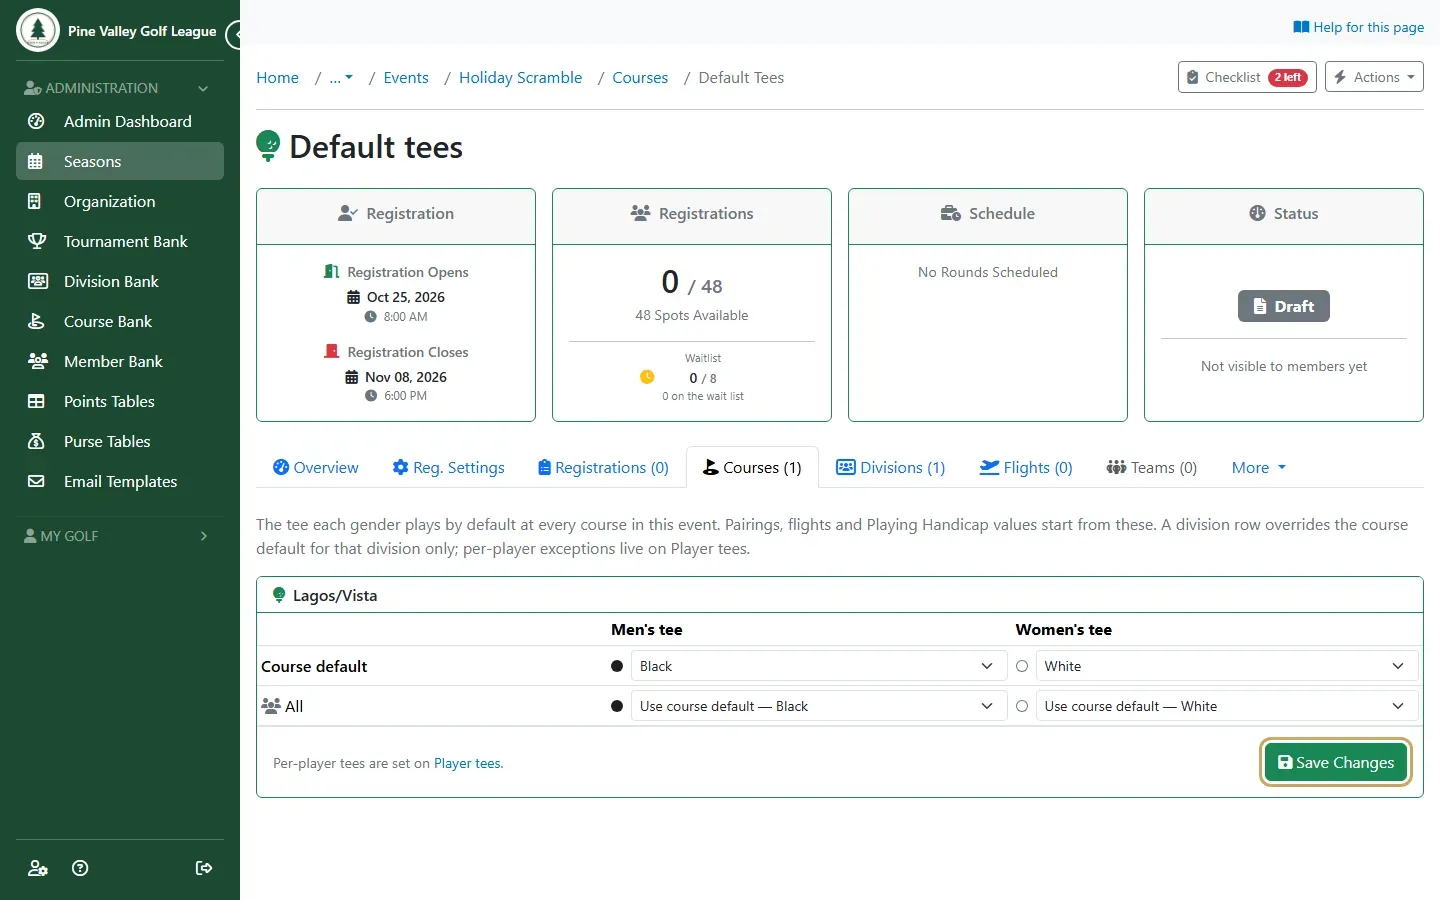
Task: Open Email Templates
Action: 120,481
